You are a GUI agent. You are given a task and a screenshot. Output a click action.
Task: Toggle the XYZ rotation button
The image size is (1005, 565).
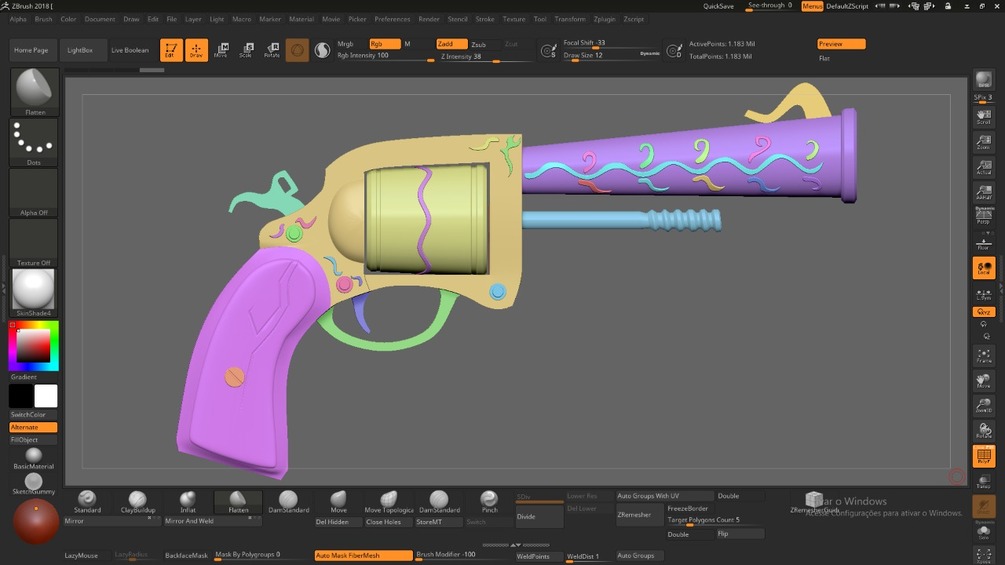coord(984,312)
